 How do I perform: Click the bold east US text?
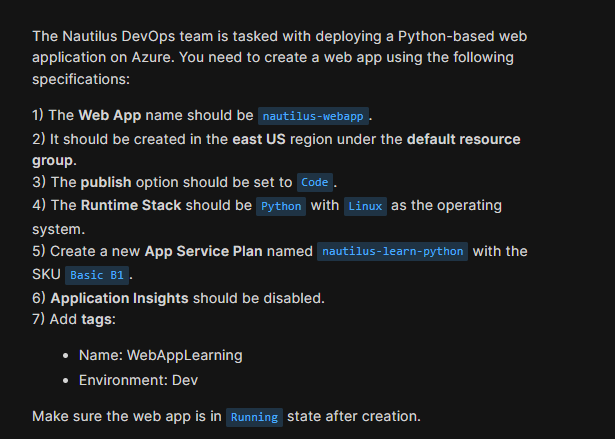click(x=259, y=139)
